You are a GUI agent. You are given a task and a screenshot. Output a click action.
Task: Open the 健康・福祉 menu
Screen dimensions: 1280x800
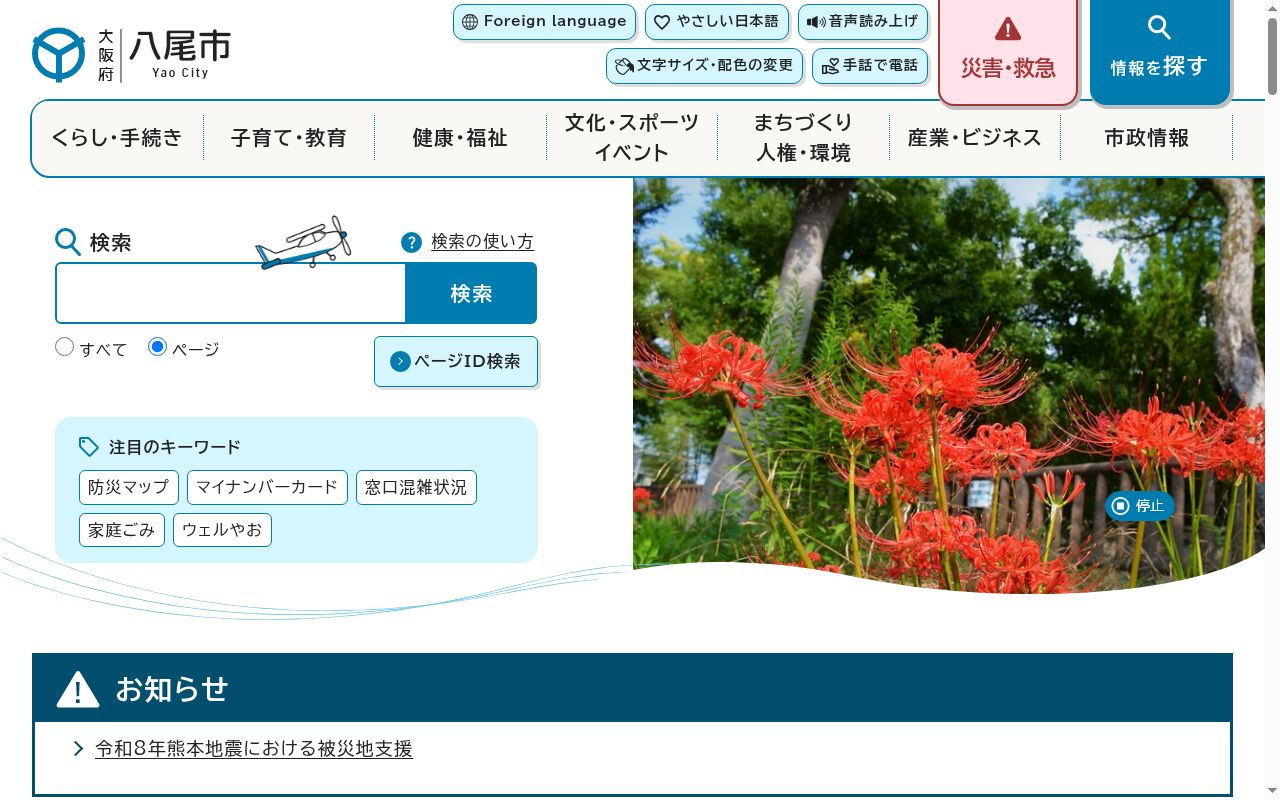460,138
